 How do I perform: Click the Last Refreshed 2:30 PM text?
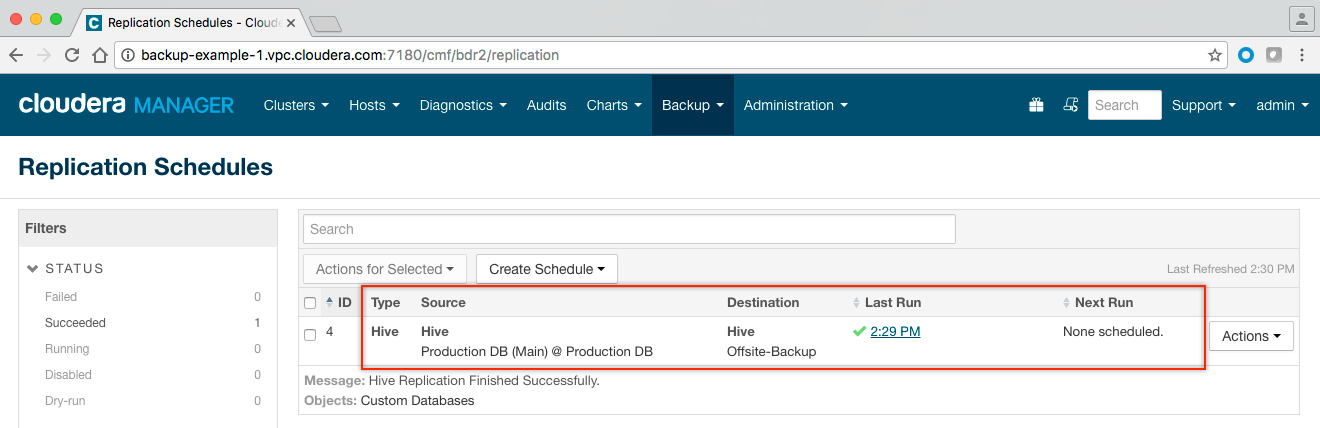click(x=1231, y=270)
